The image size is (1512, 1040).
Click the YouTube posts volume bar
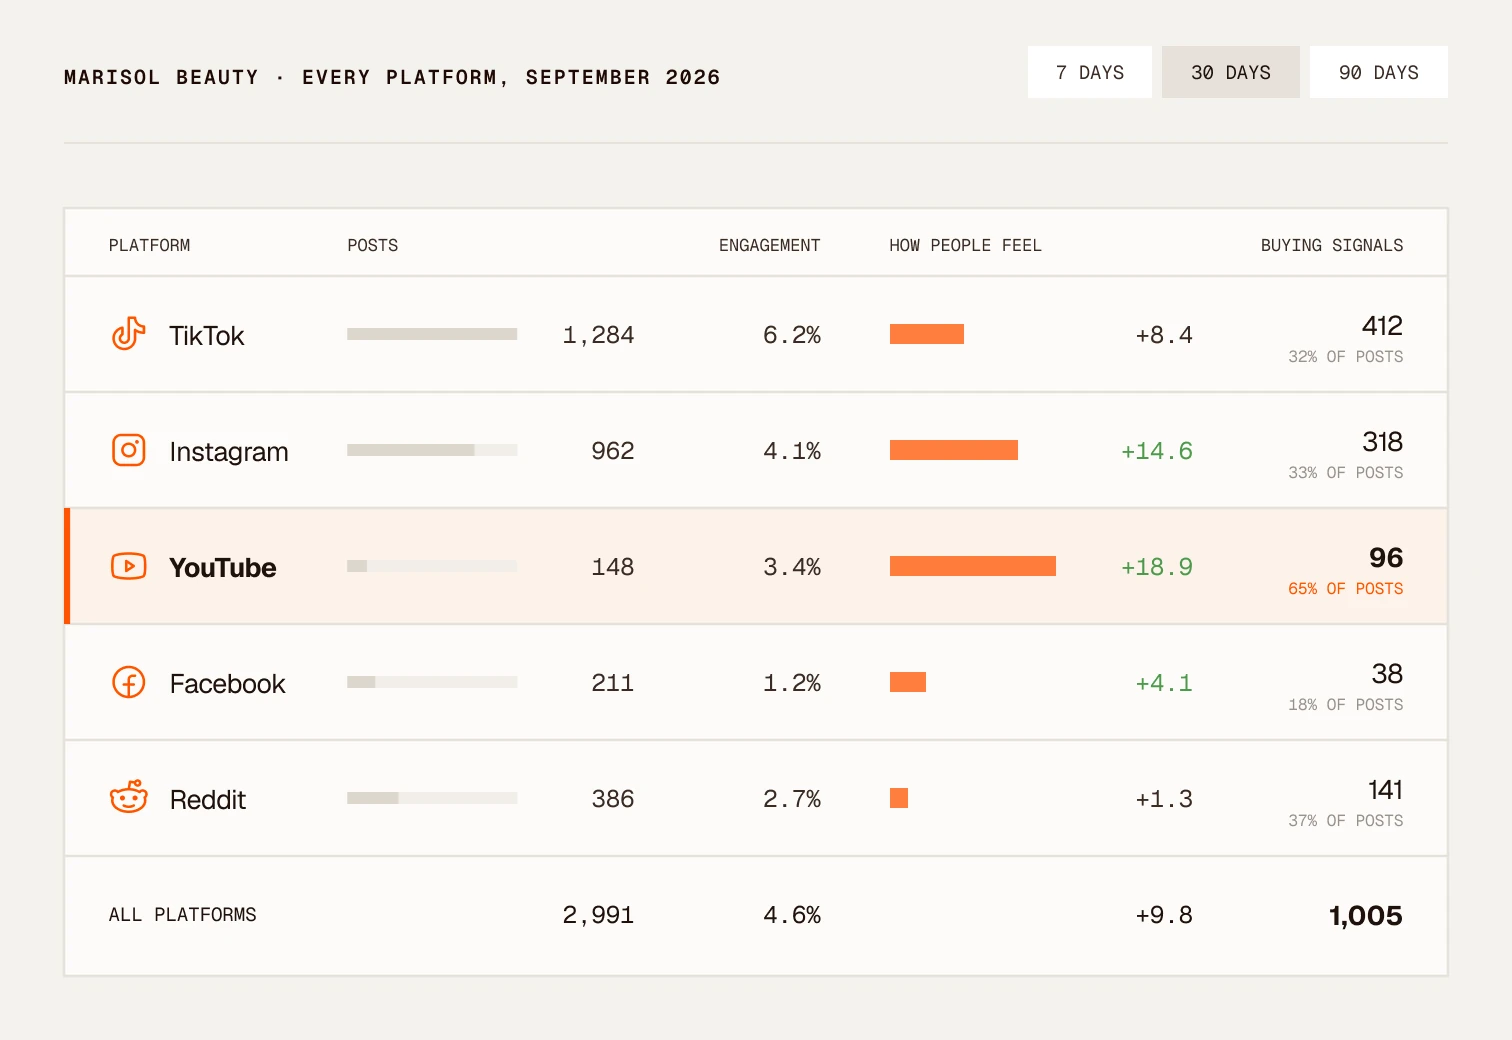[432, 566]
